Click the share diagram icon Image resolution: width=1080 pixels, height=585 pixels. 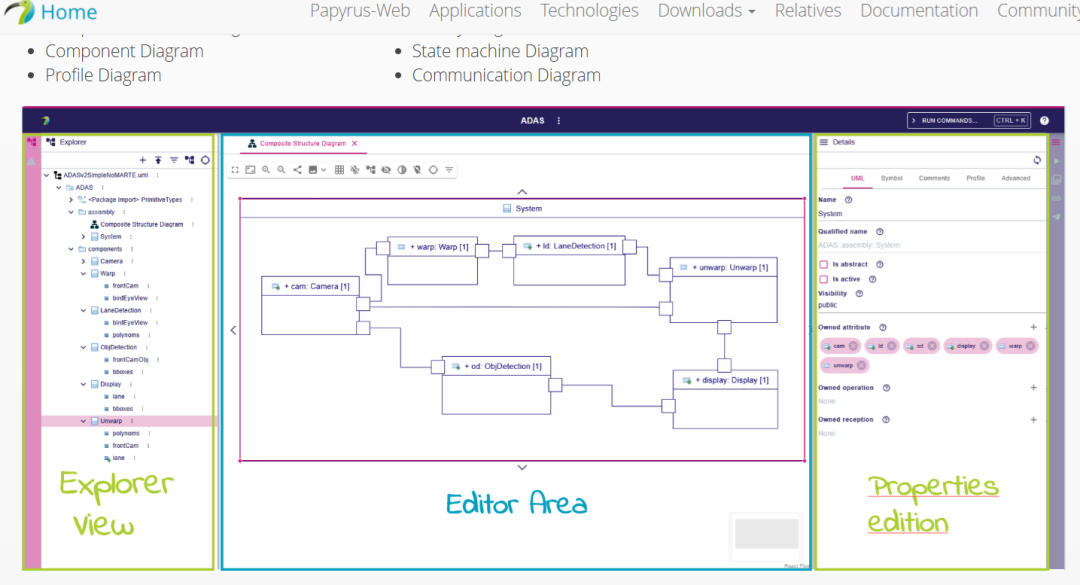298,170
